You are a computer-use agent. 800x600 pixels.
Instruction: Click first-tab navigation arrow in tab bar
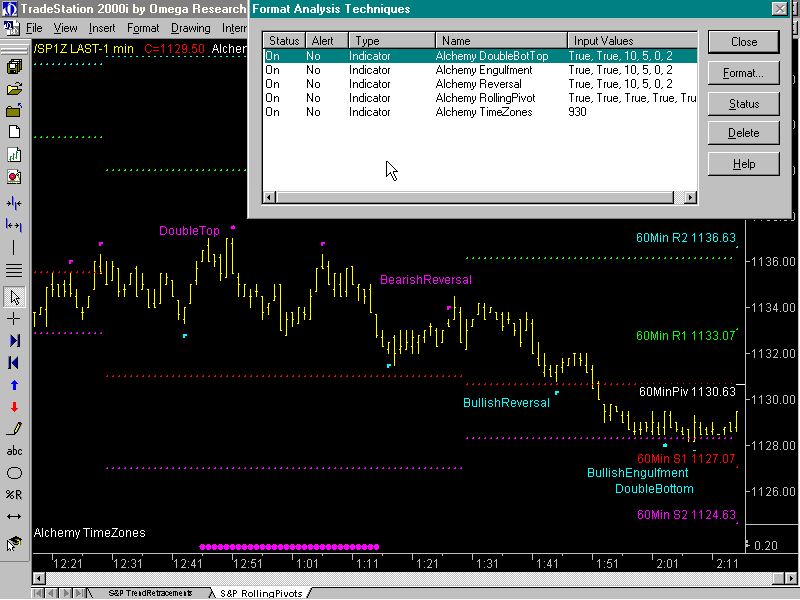[38, 593]
